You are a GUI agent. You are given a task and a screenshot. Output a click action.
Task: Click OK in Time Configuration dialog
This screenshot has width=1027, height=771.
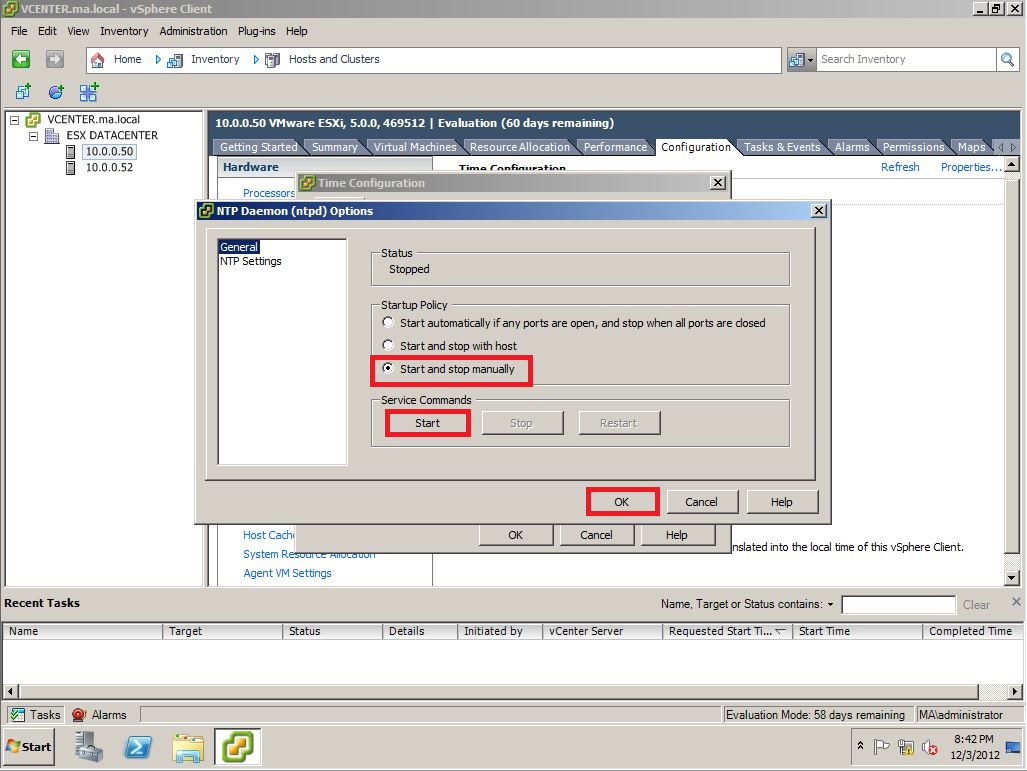[x=515, y=535]
